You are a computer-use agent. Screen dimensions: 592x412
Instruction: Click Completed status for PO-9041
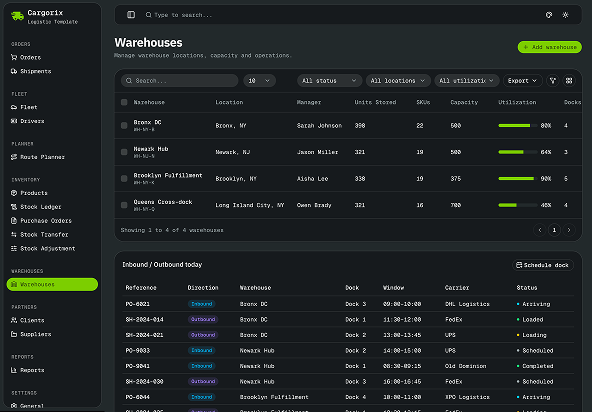tap(535, 366)
